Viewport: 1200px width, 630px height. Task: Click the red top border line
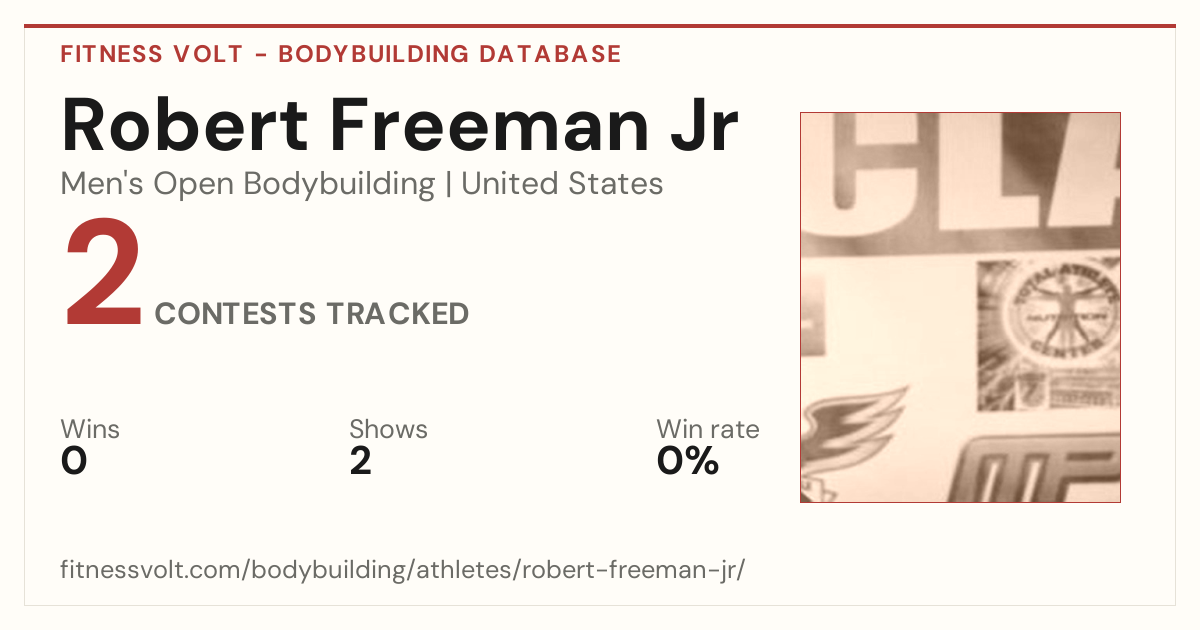[600, 26]
